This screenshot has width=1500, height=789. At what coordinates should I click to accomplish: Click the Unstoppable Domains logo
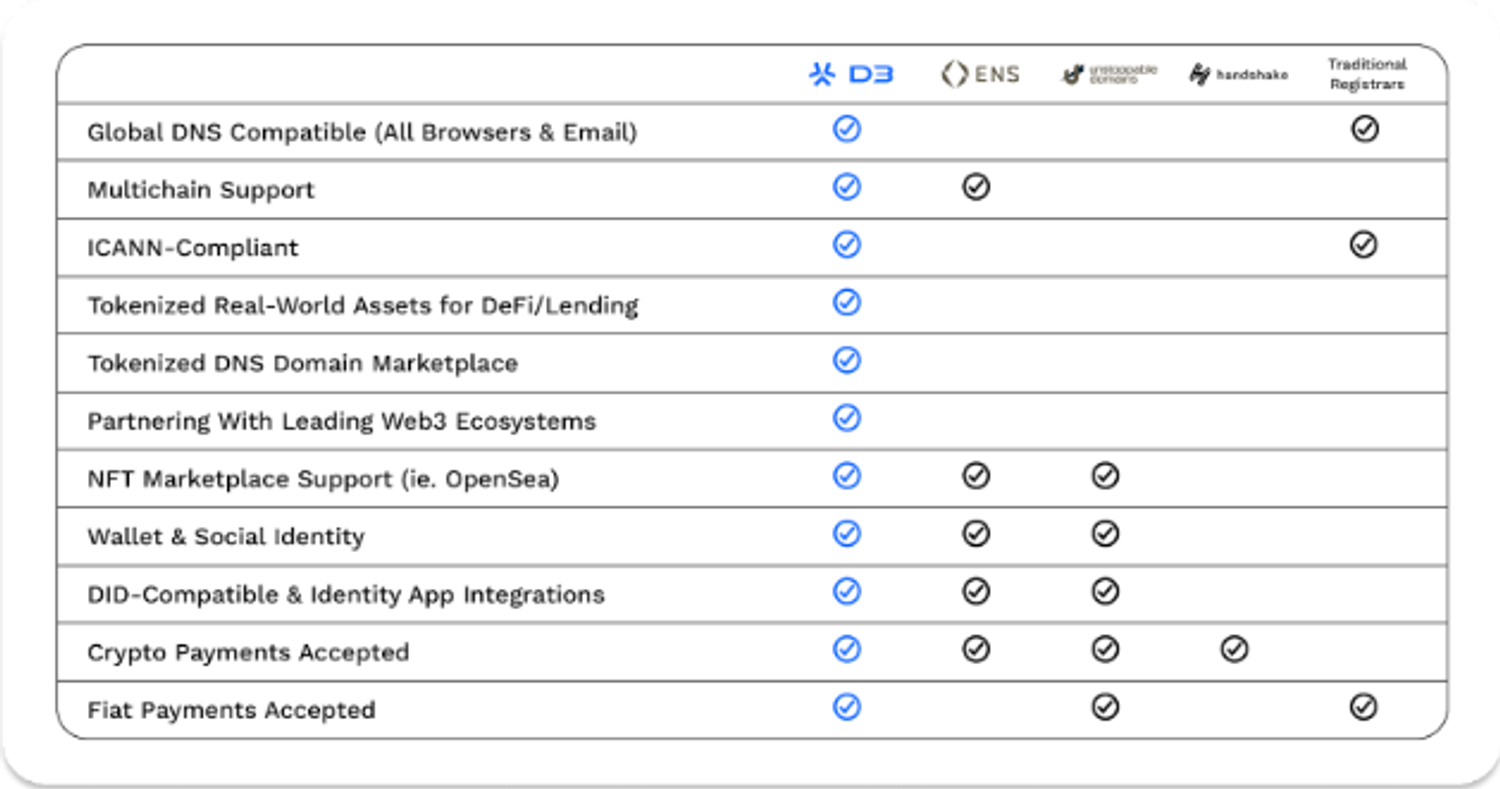pos(1108,75)
